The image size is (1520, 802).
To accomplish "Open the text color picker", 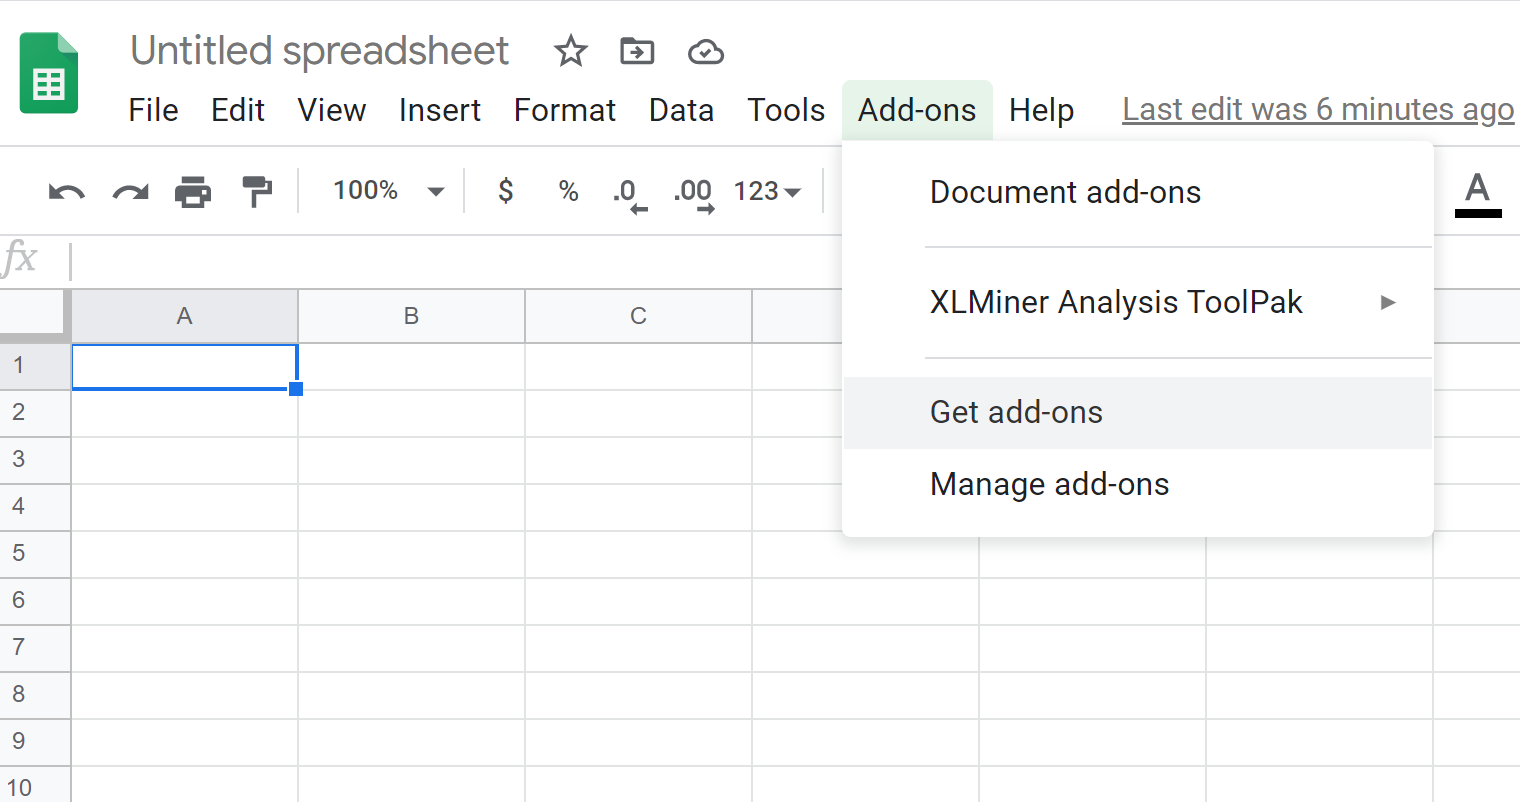I will 1477,192.
